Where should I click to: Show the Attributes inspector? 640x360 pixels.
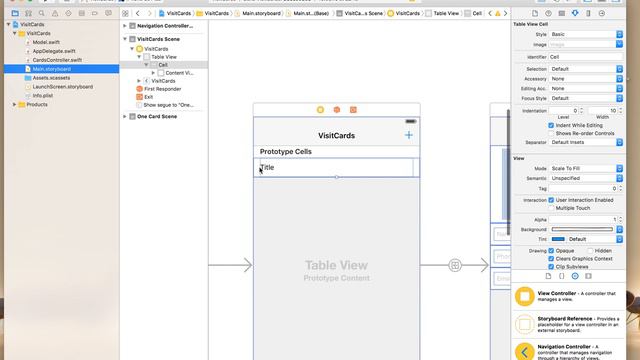pos(575,13)
